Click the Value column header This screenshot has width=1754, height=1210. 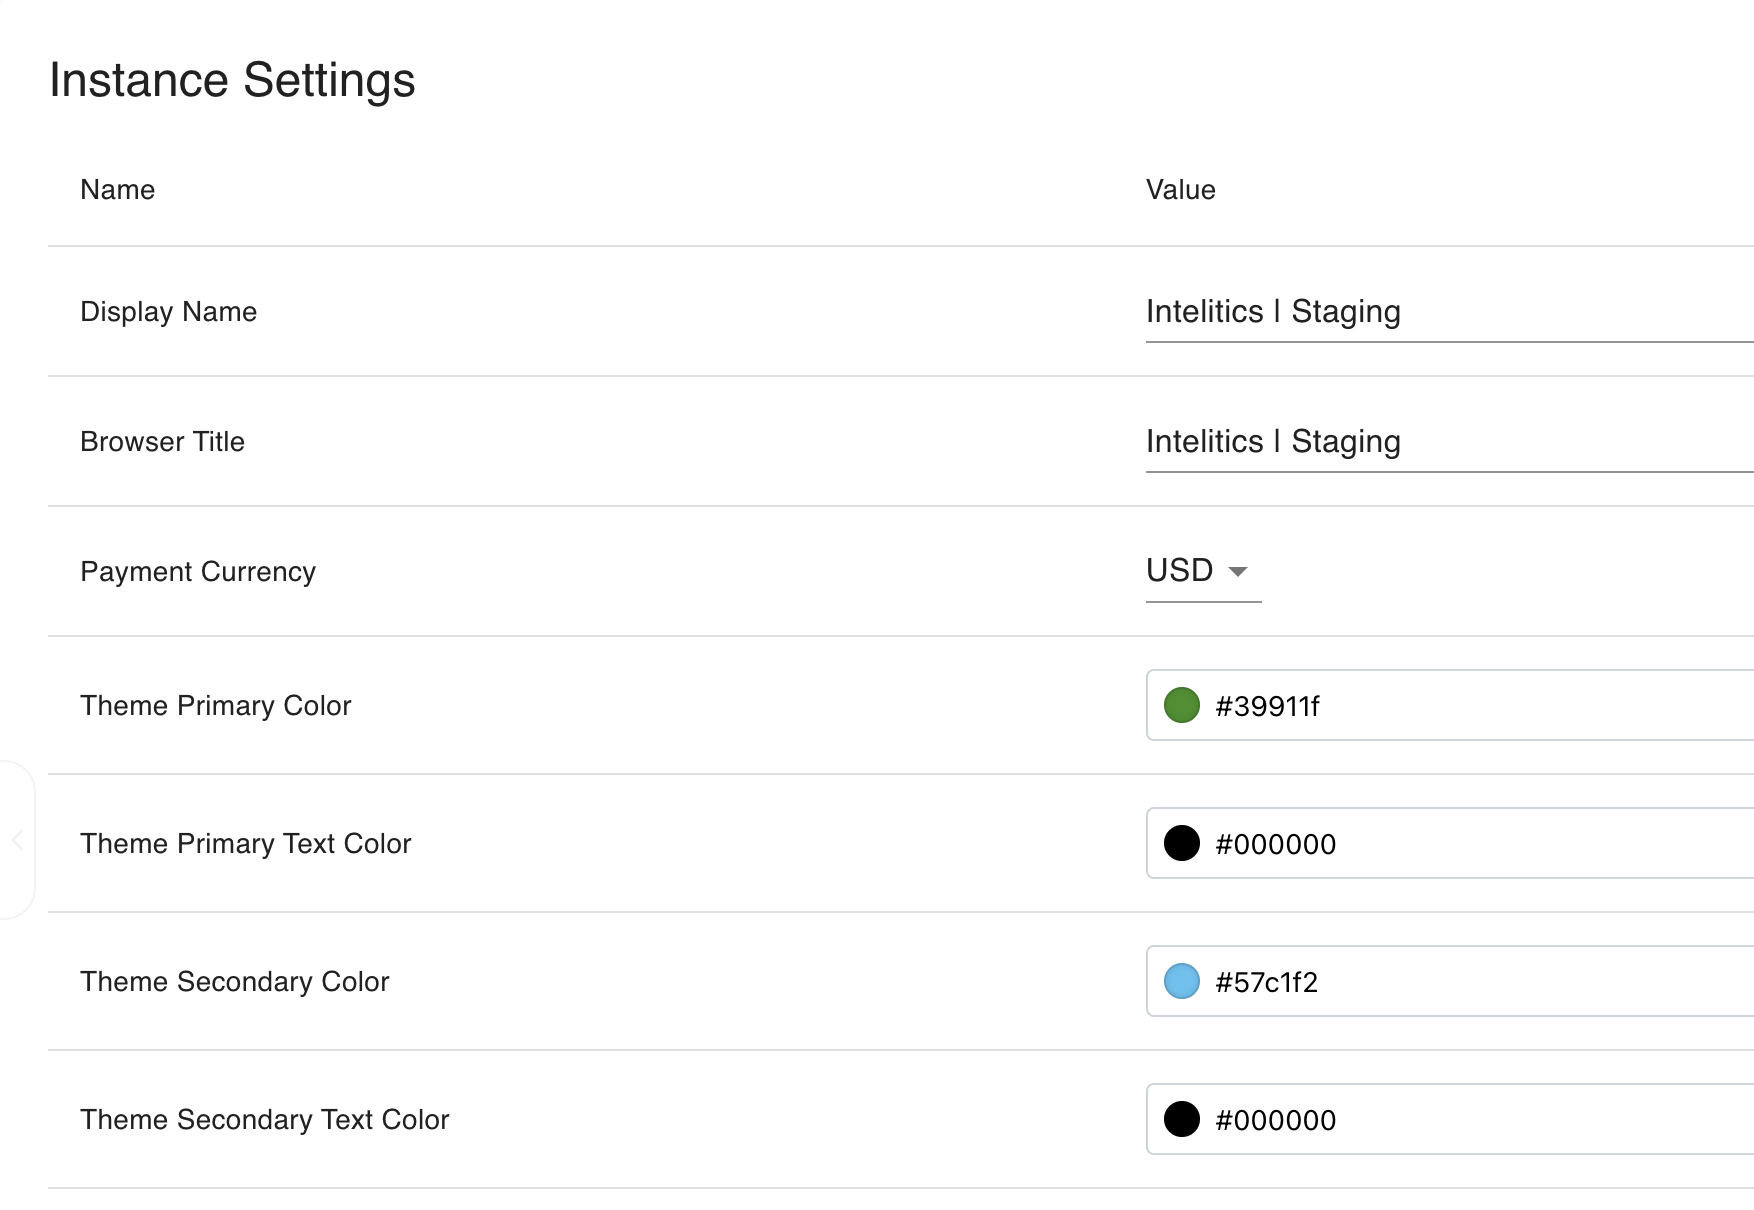(x=1180, y=190)
